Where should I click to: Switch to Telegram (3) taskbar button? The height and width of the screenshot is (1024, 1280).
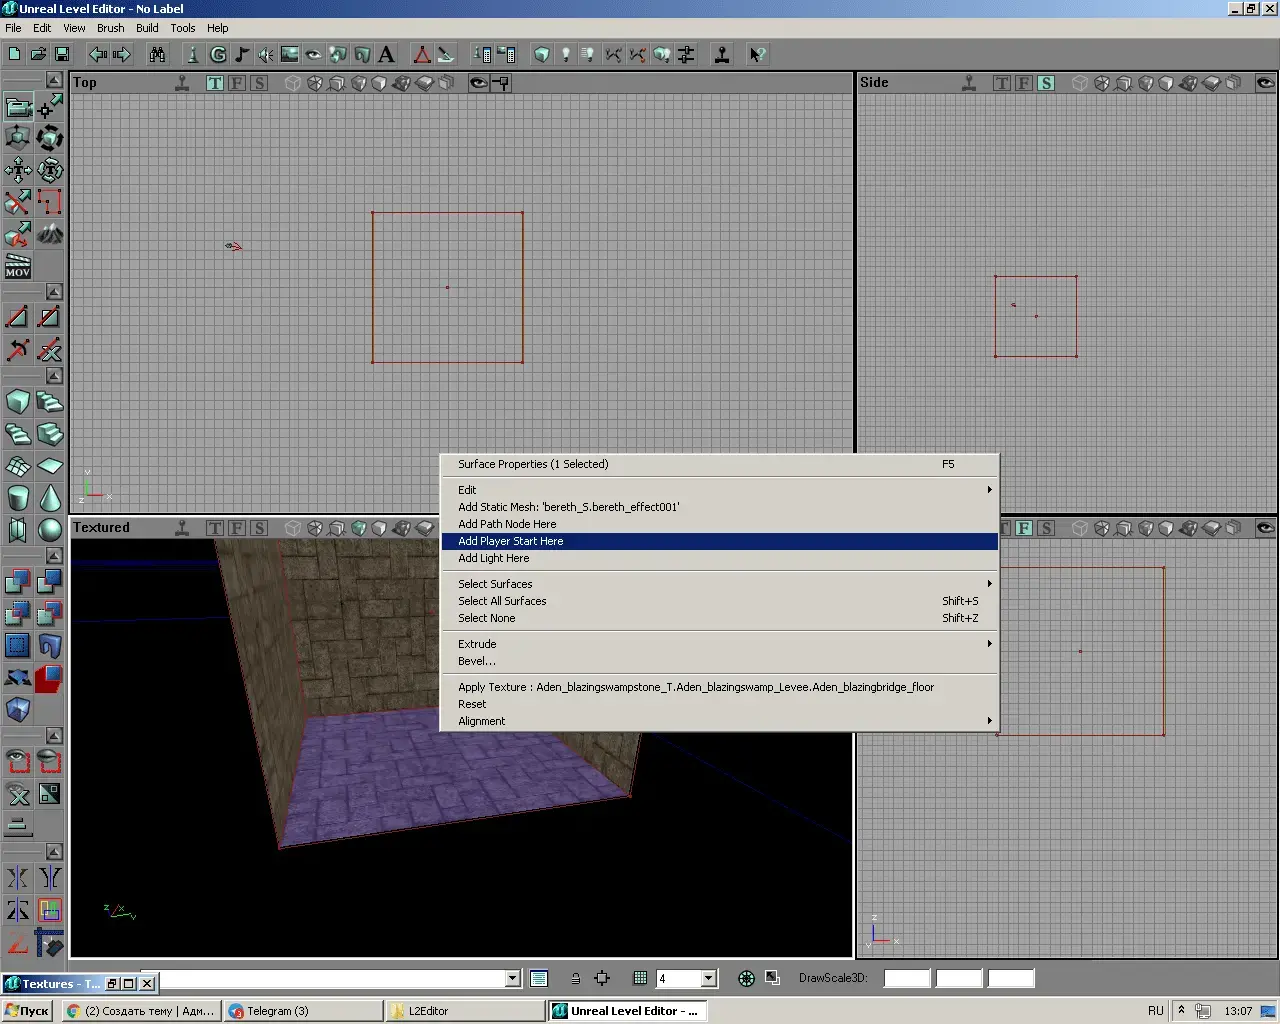(304, 1011)
